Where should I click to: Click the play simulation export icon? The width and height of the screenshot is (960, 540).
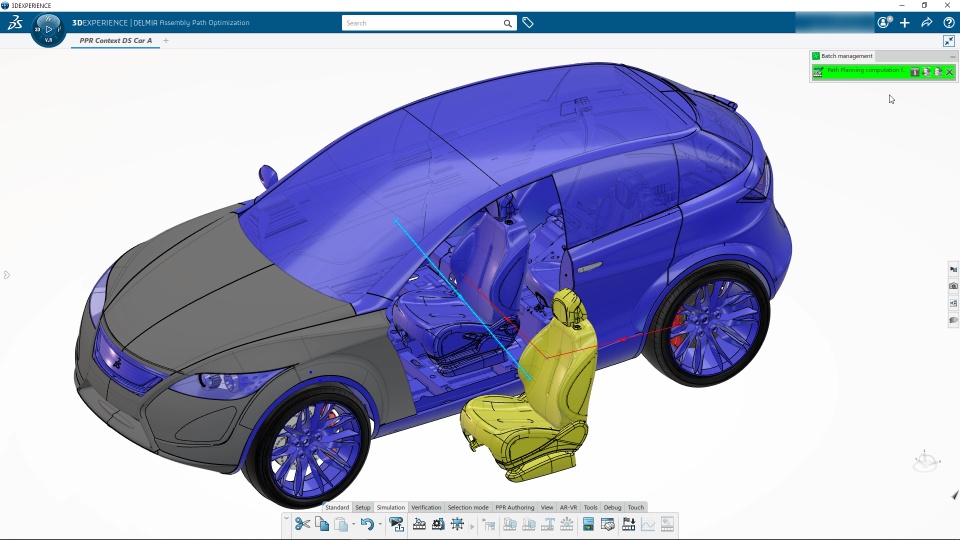coord(396,524)
